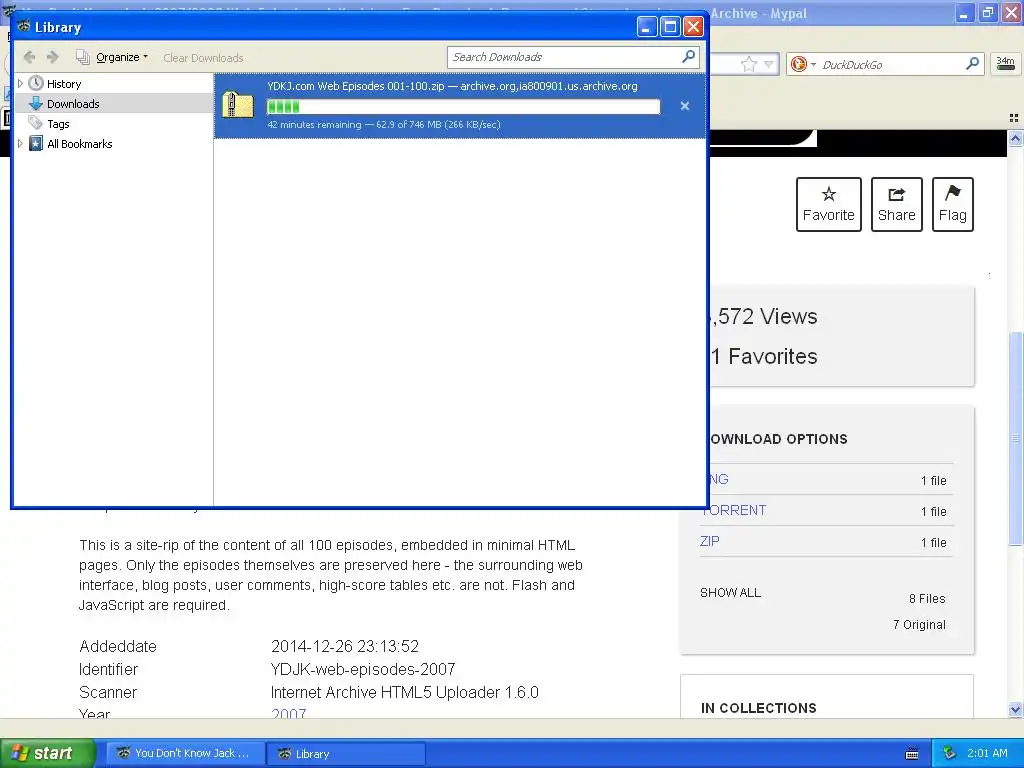Click the network tray icon
1024x768 pixels.
point(950,754)
